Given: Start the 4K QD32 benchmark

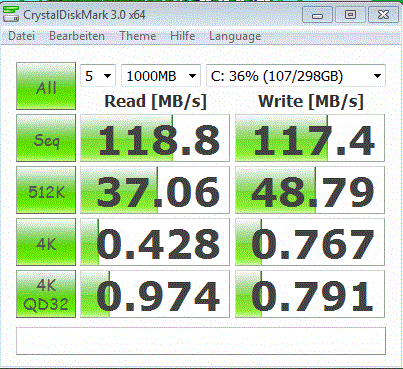Looking at the screenshot, I should [x=46, y=294].
